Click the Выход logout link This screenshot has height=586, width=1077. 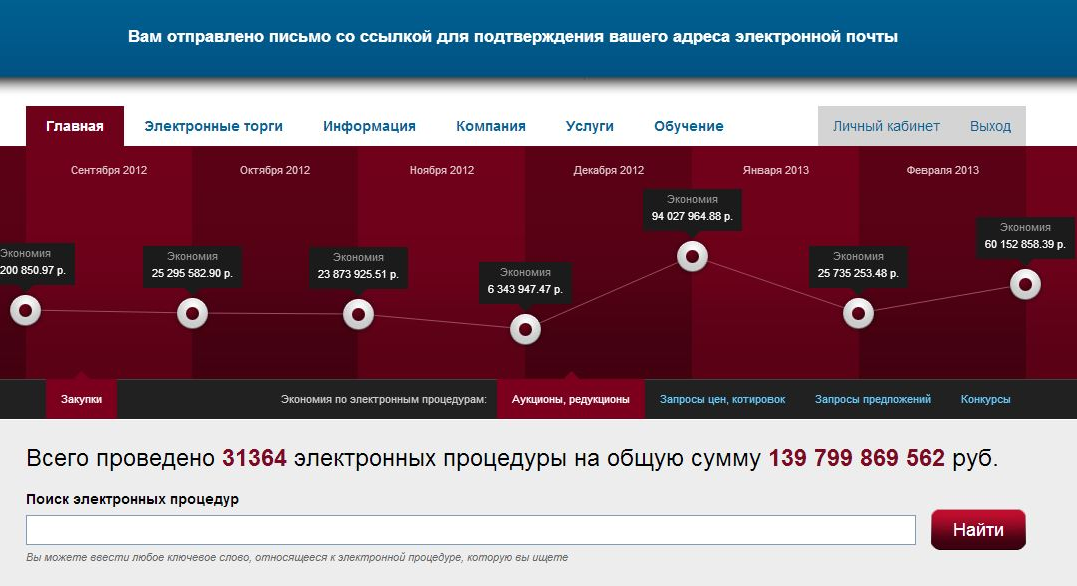click(x=990, y=126)
